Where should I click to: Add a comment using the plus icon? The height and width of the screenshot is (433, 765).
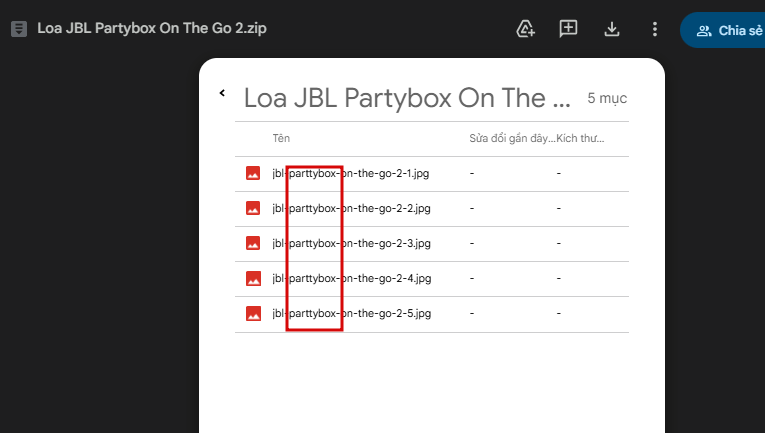pos(568,29)
